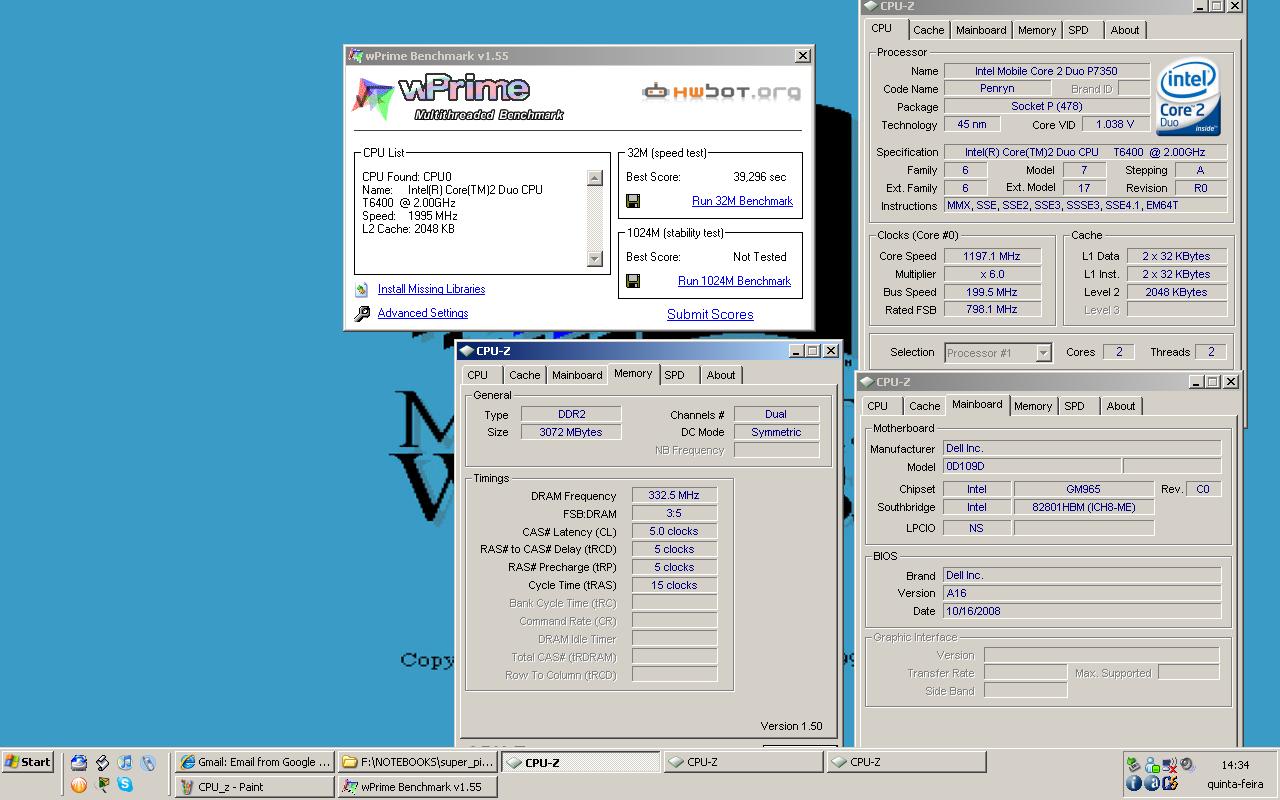Image resolution: width=1280 pixels, height=800 pixels.
Task: Click the CPU List scrollbar up arrow
Action: click(x=594, y=178)
